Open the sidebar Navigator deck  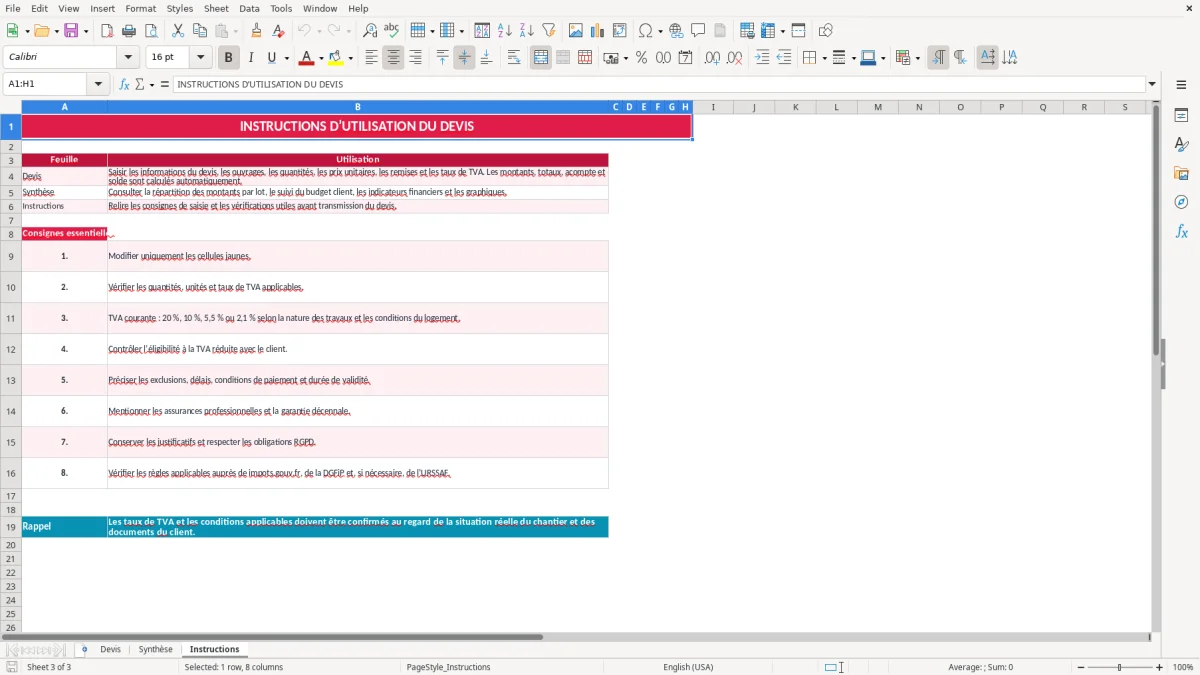pyautogui.click(x=1181, y=202)
